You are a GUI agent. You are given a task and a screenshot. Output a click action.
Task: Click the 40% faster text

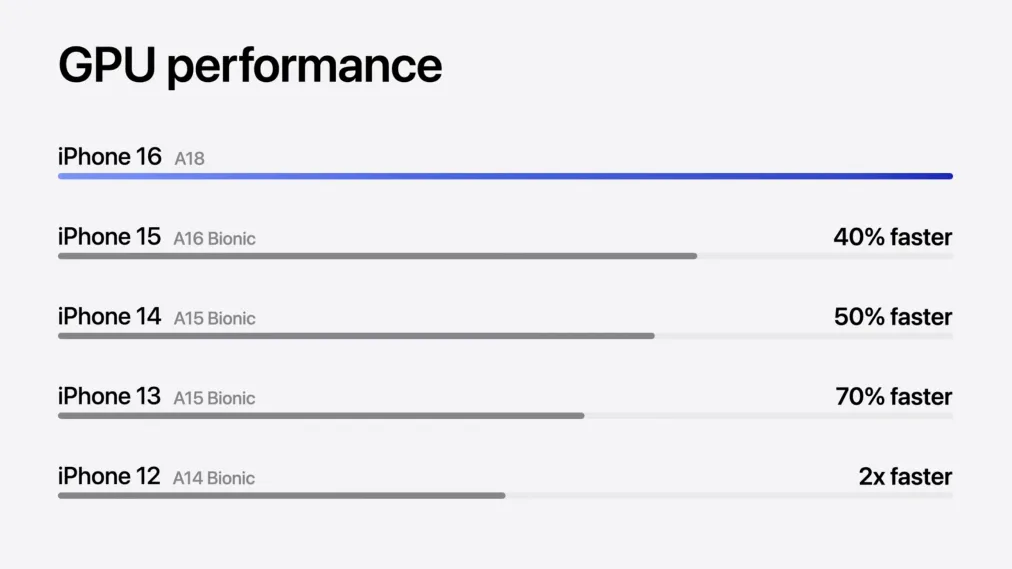(x=893, y=237)
